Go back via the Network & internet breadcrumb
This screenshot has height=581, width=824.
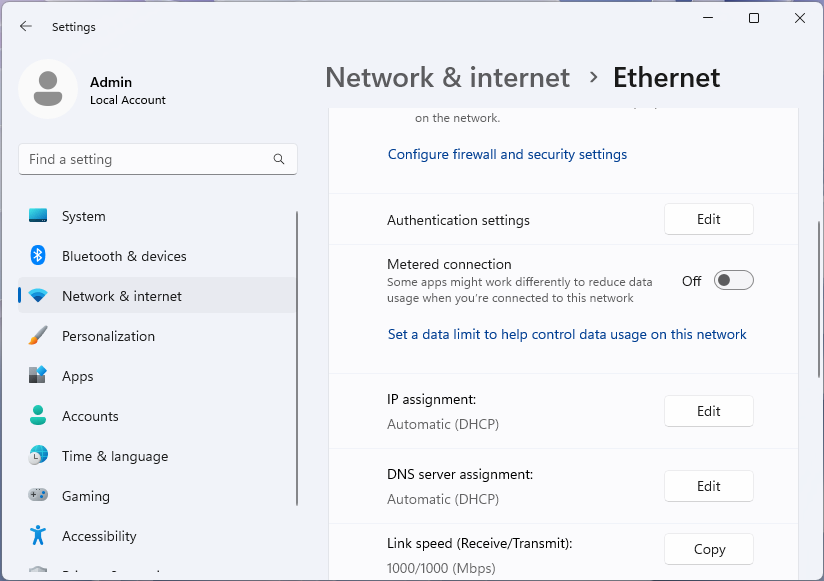pyautogui.click(x=447, y=77)
